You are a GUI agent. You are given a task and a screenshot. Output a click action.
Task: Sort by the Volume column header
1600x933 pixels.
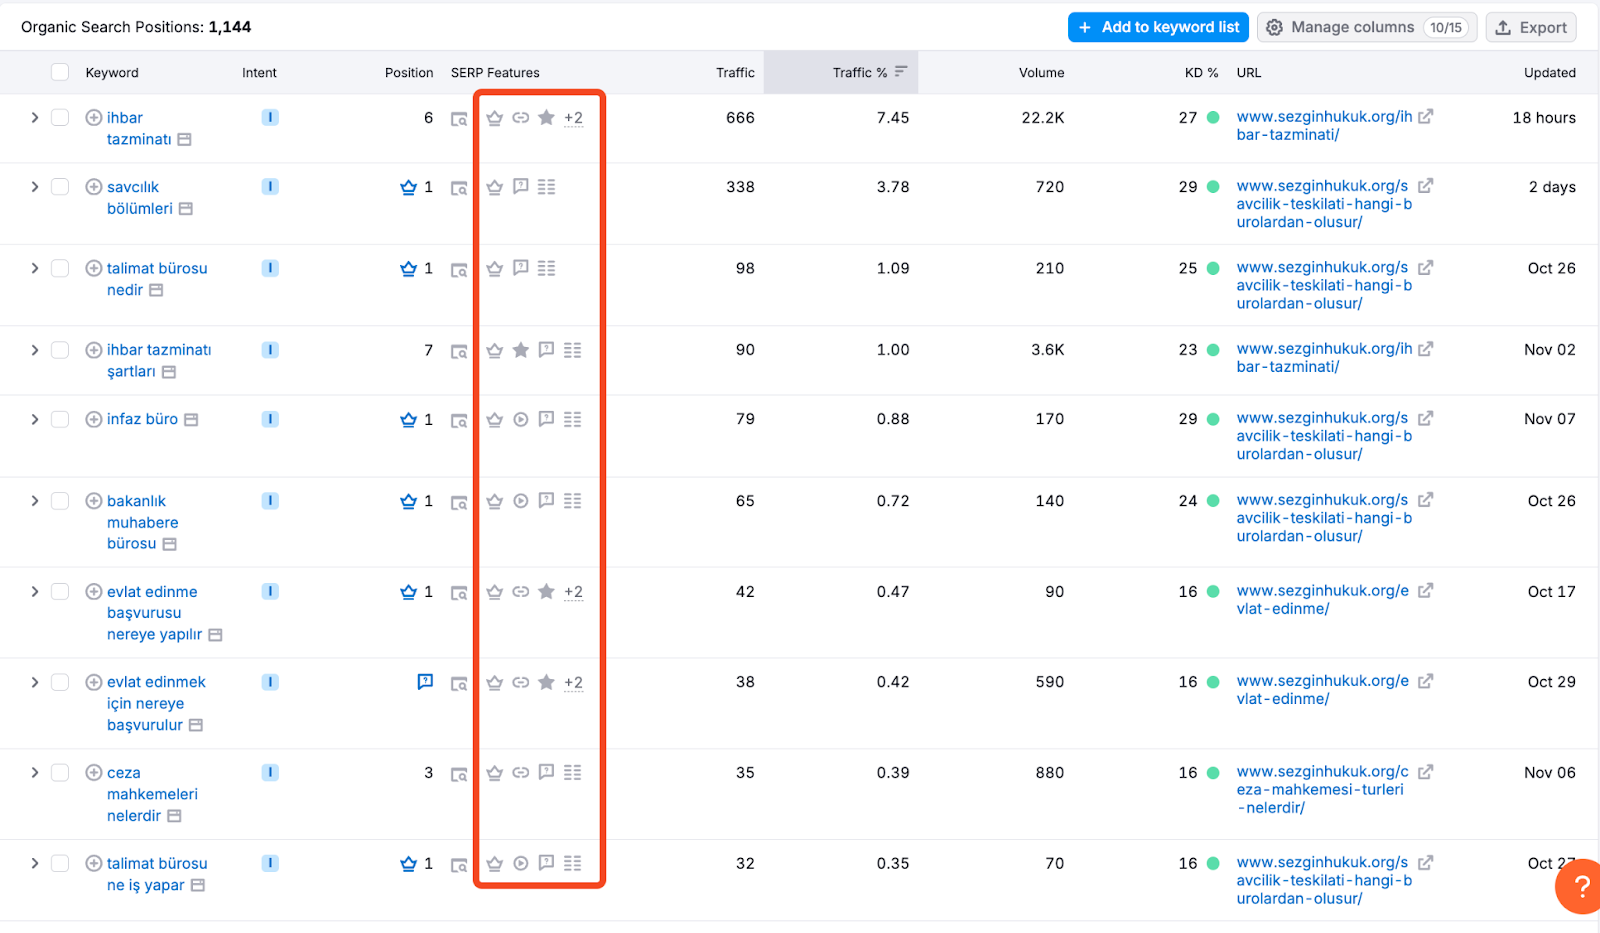coord(1041,73)
